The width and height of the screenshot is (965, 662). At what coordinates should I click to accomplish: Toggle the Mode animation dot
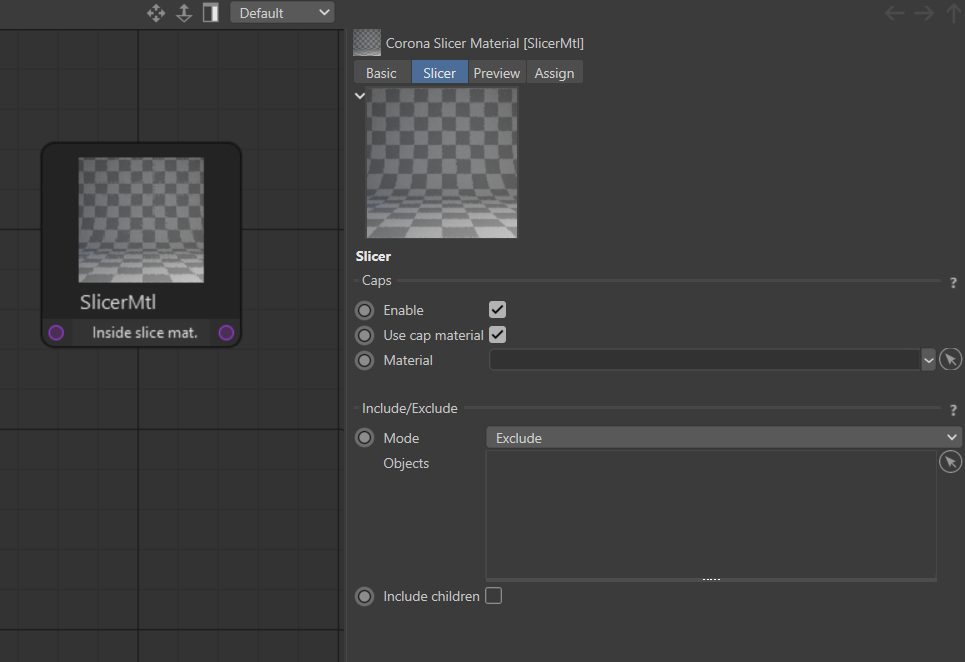tap(364, 438)
